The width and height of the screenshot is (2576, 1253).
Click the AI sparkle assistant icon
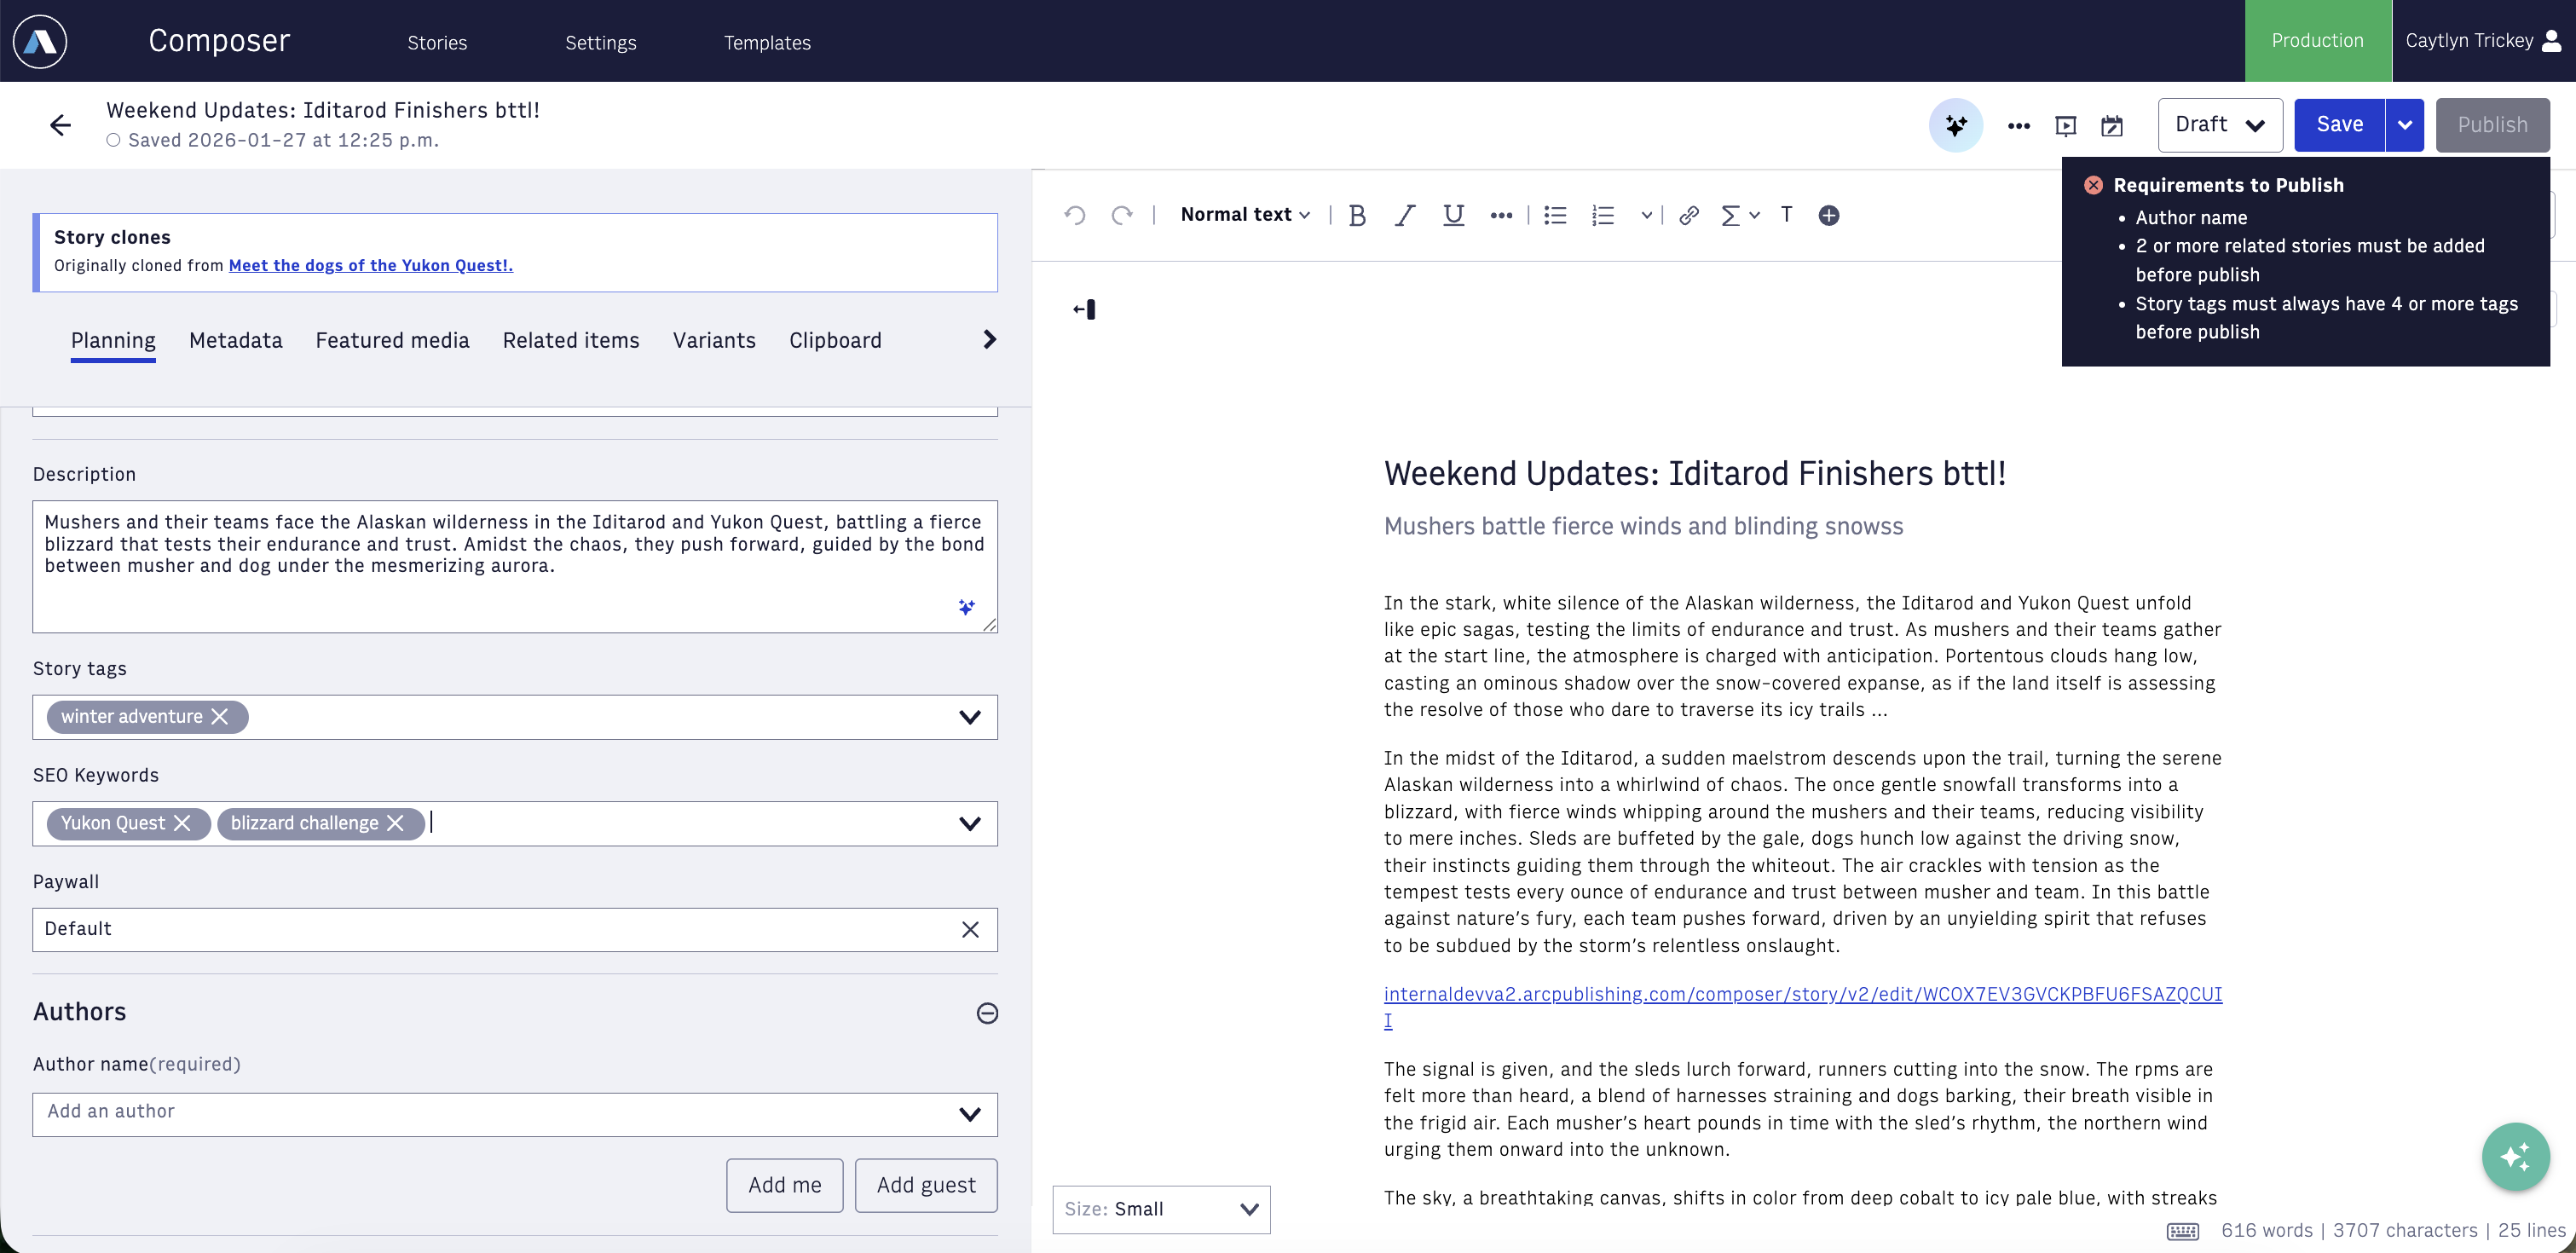click(x=1955, y=125)
